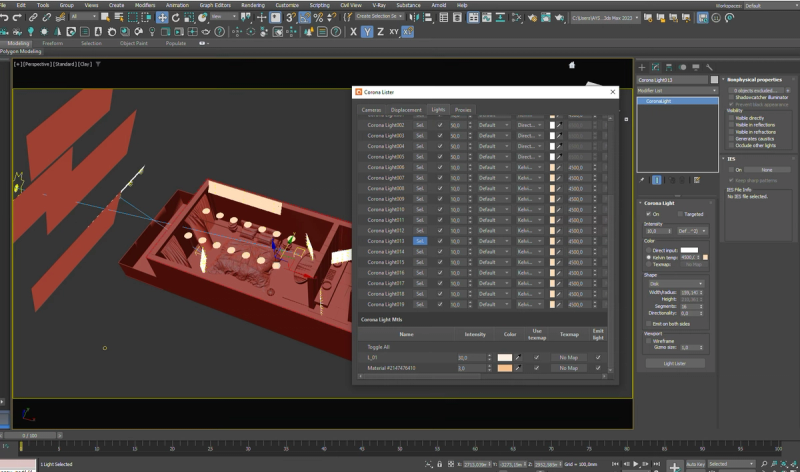The width and height of the screenshot is (800, 472).
Task: Restrict transform to the X axis
Action: coord(353,32)
